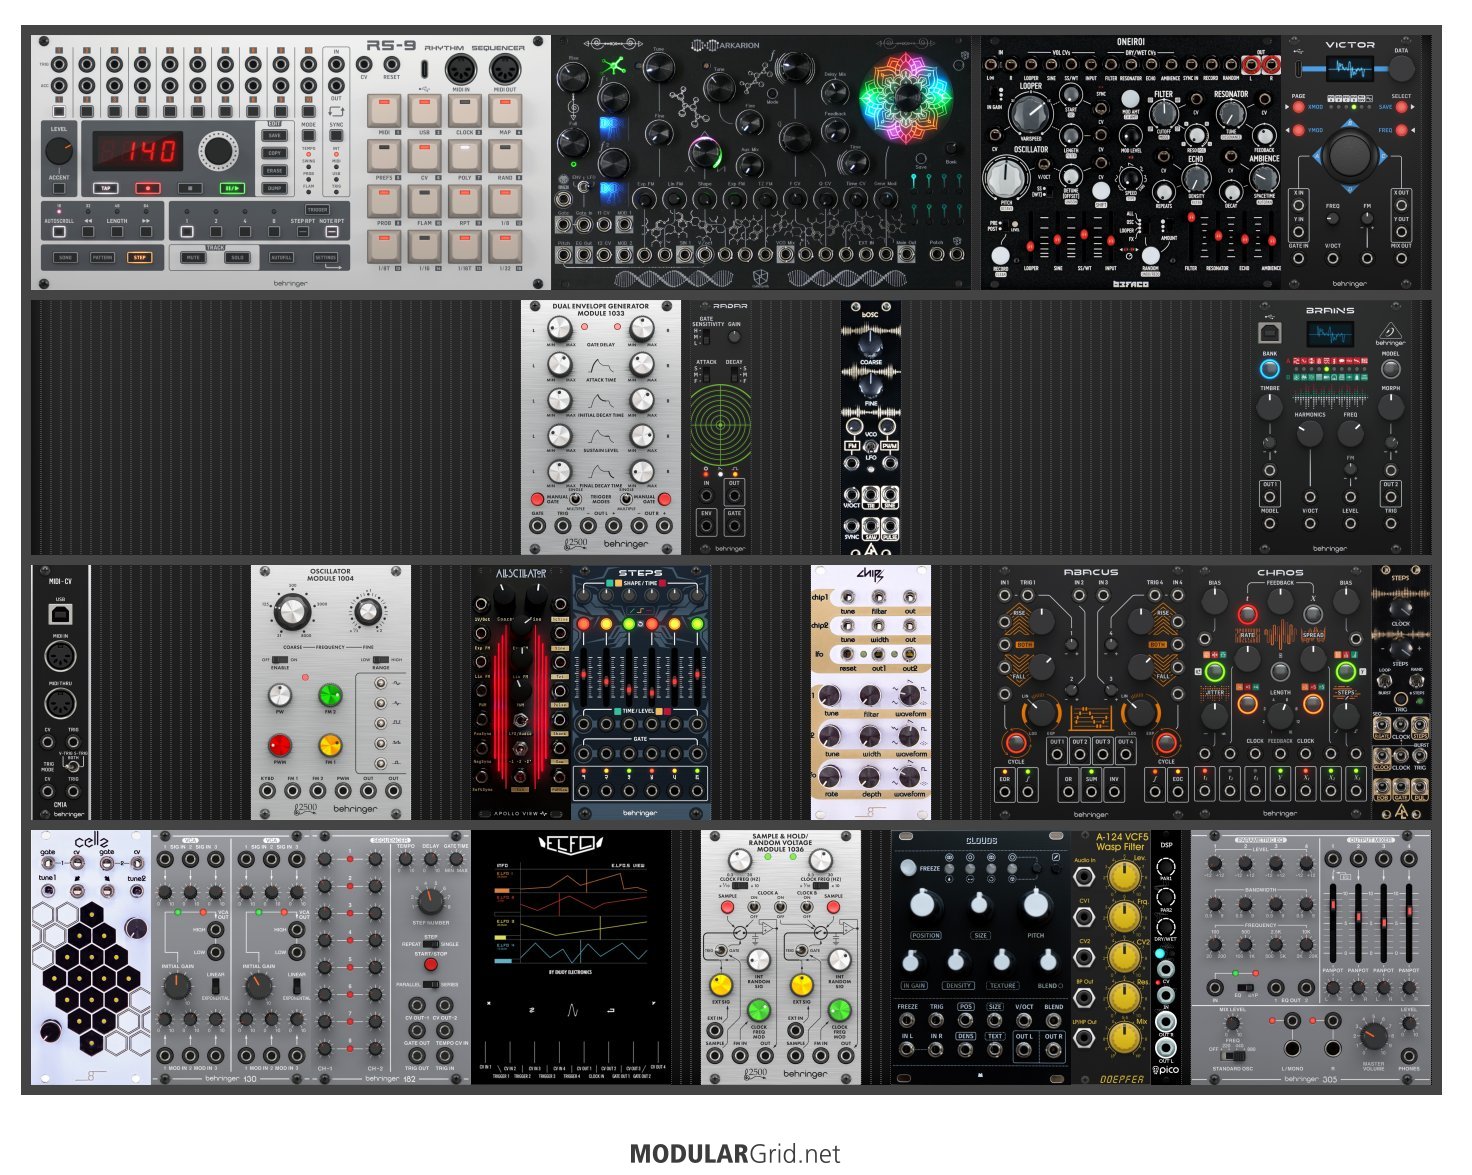Click the fast-forward arrows button beside LENGTH
1472x1175 pixels.
point(147,231)
